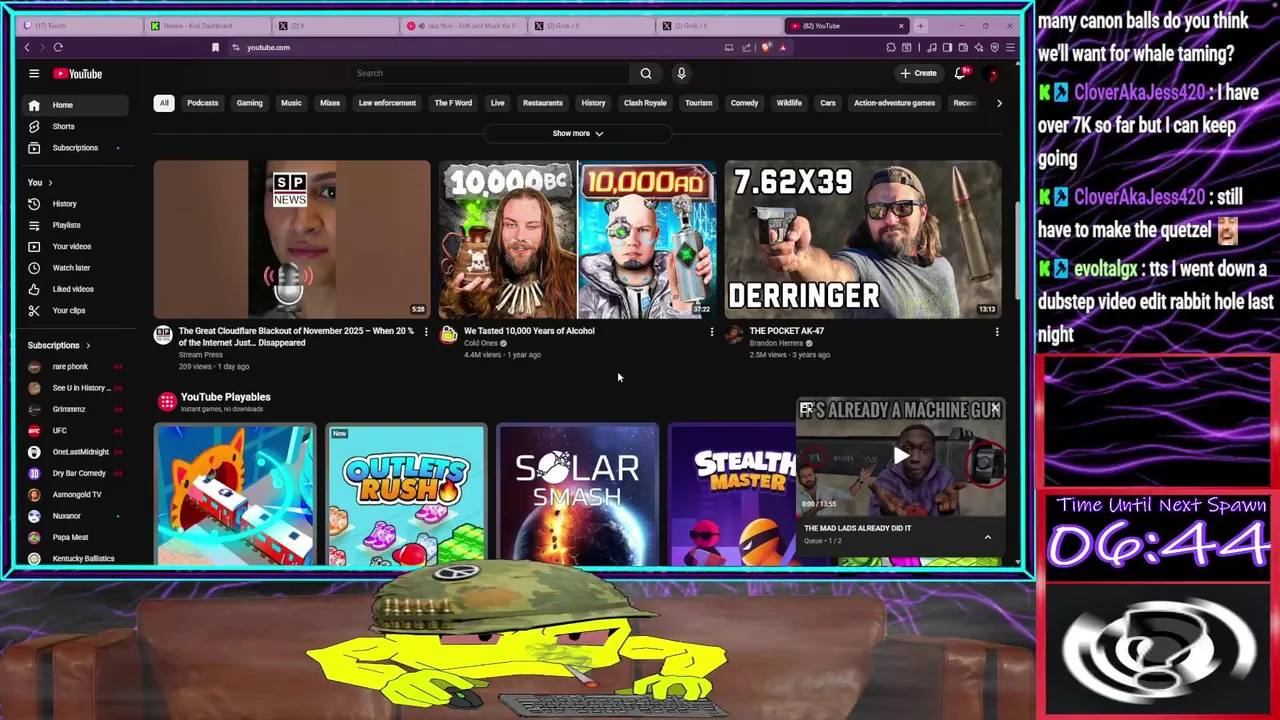
Task: Select the Gaming filter chip
Action: pyautogui.click(x=250, y=103)
